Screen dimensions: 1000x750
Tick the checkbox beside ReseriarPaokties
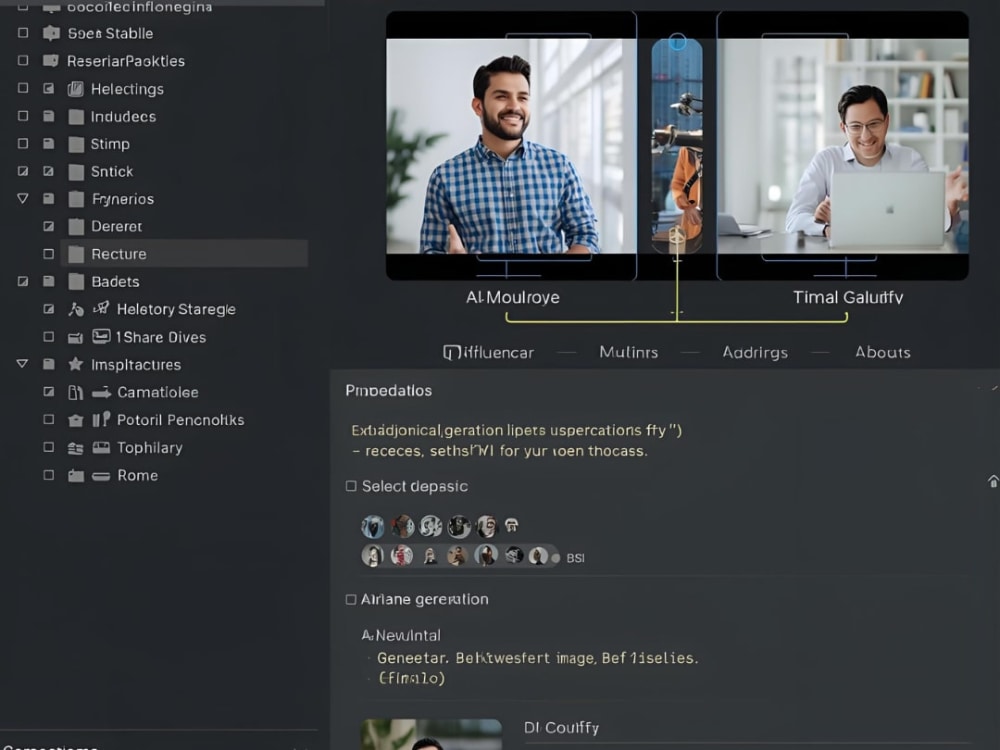click(x=23, y=61)
